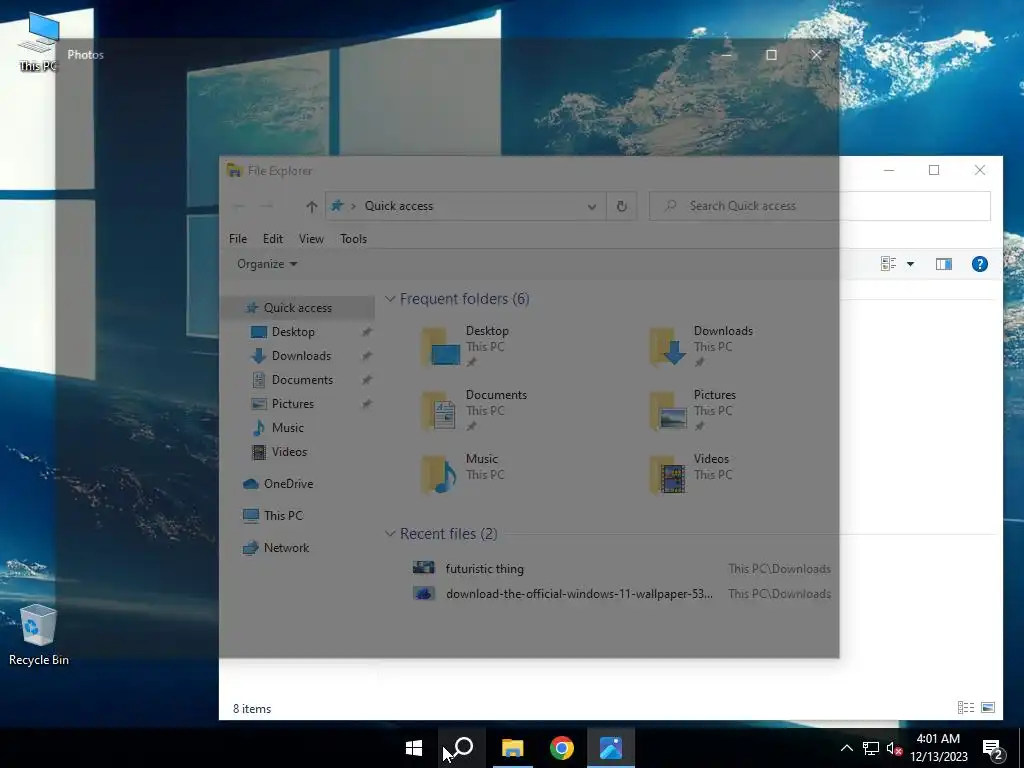1024x768 pixels.
Task: Launch Google Chrome from the taskbar
Action: 562,748
